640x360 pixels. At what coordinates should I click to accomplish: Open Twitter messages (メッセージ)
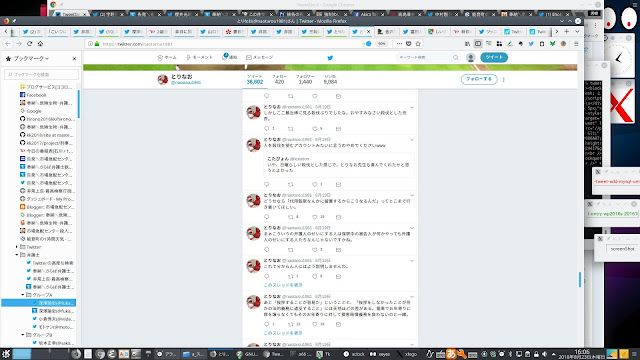pos(260,58)
